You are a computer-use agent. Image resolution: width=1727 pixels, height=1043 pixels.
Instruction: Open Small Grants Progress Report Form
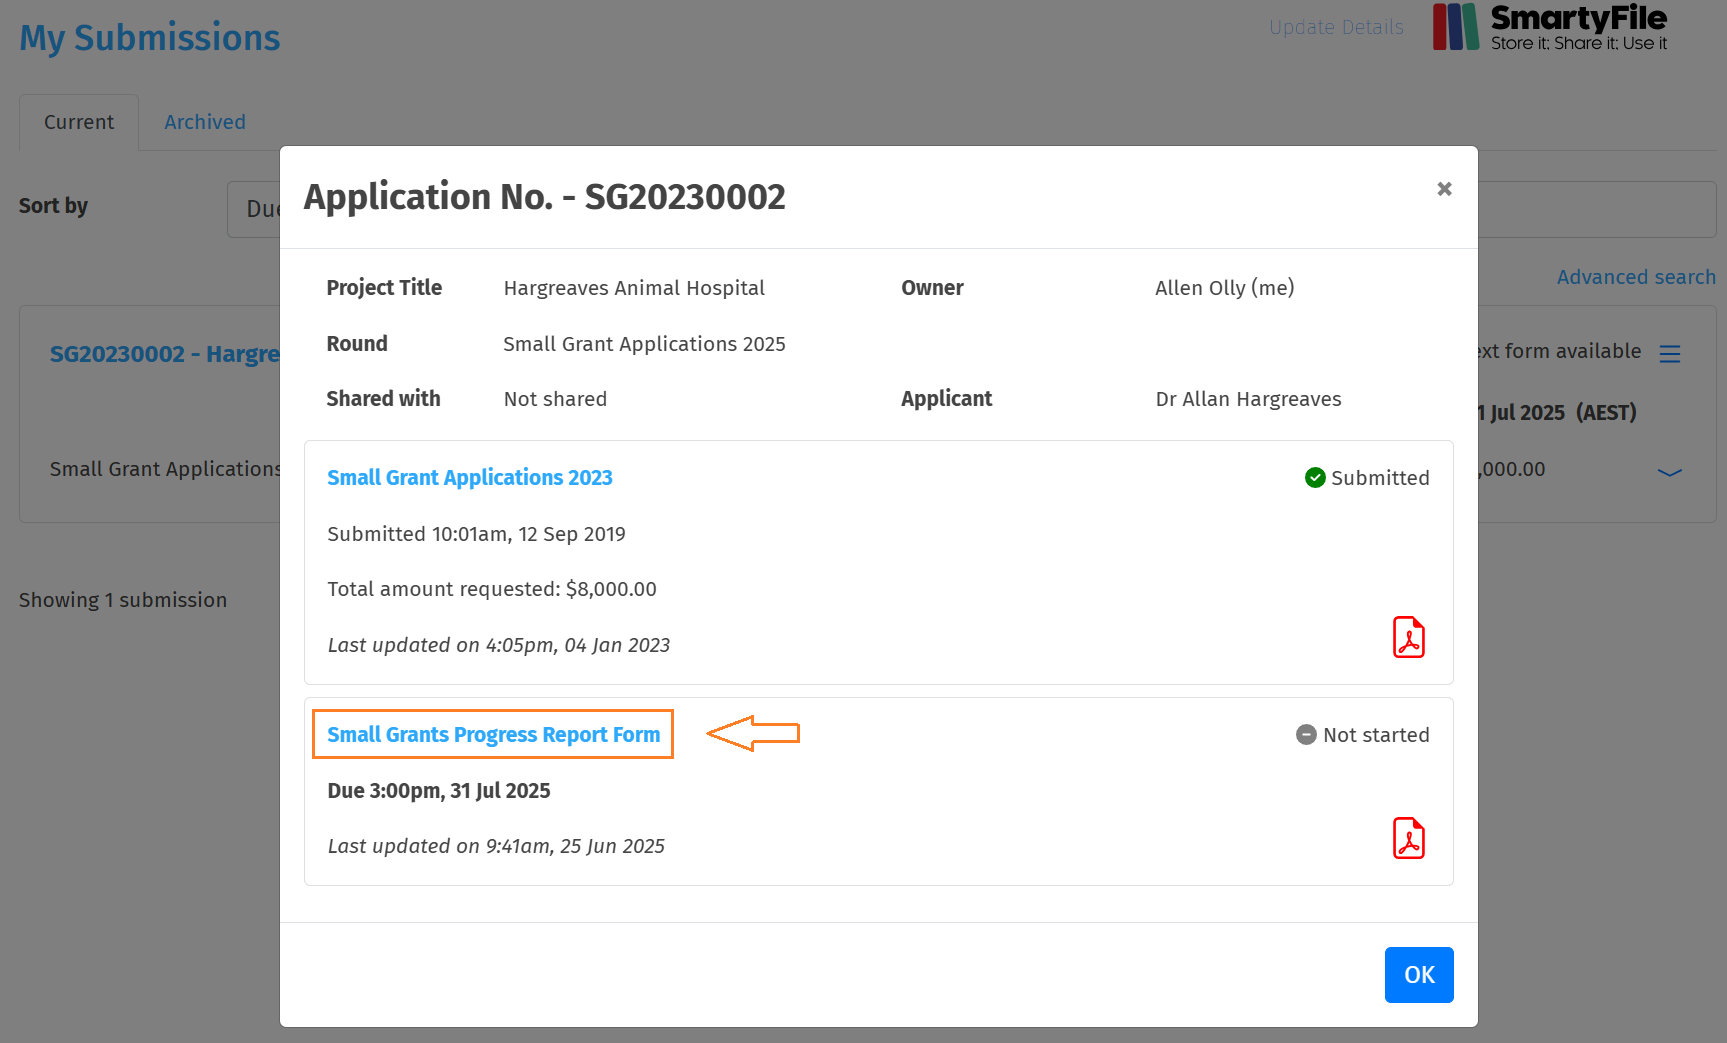tap(493, 735)
